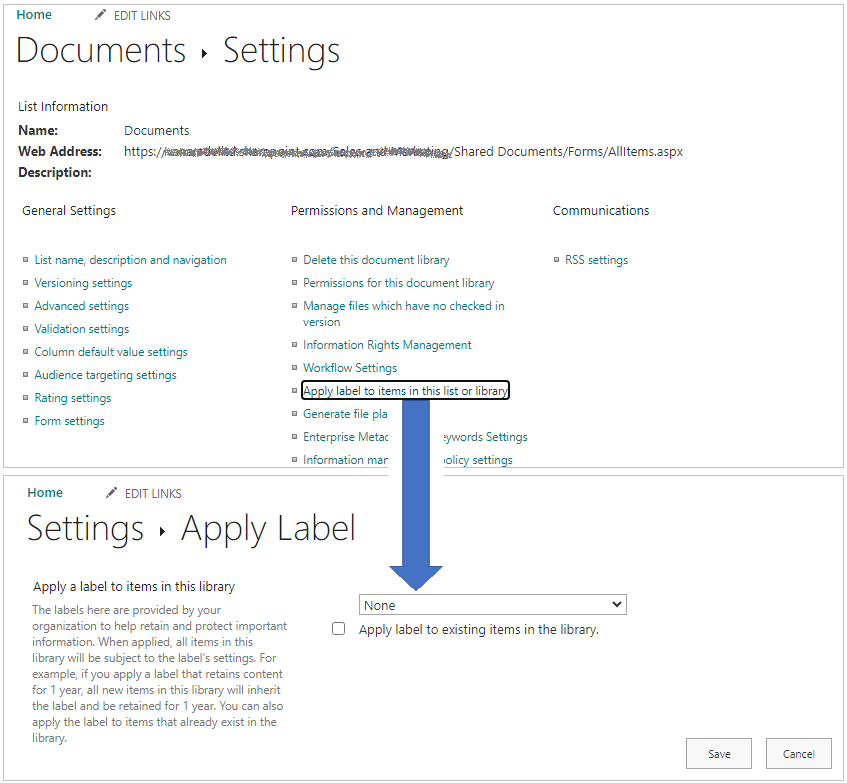
Task: Click the EDIT LINKS pencil icon at top
Action: [x=97, y=14]
